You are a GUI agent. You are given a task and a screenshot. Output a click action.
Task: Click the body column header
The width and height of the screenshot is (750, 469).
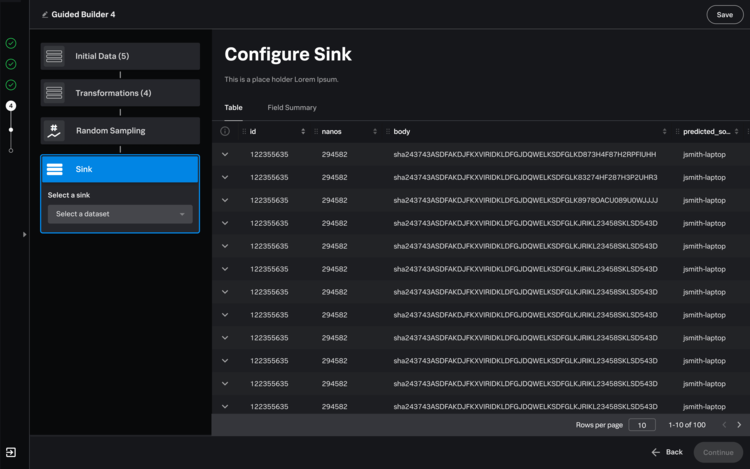click(x=402, y=131)
